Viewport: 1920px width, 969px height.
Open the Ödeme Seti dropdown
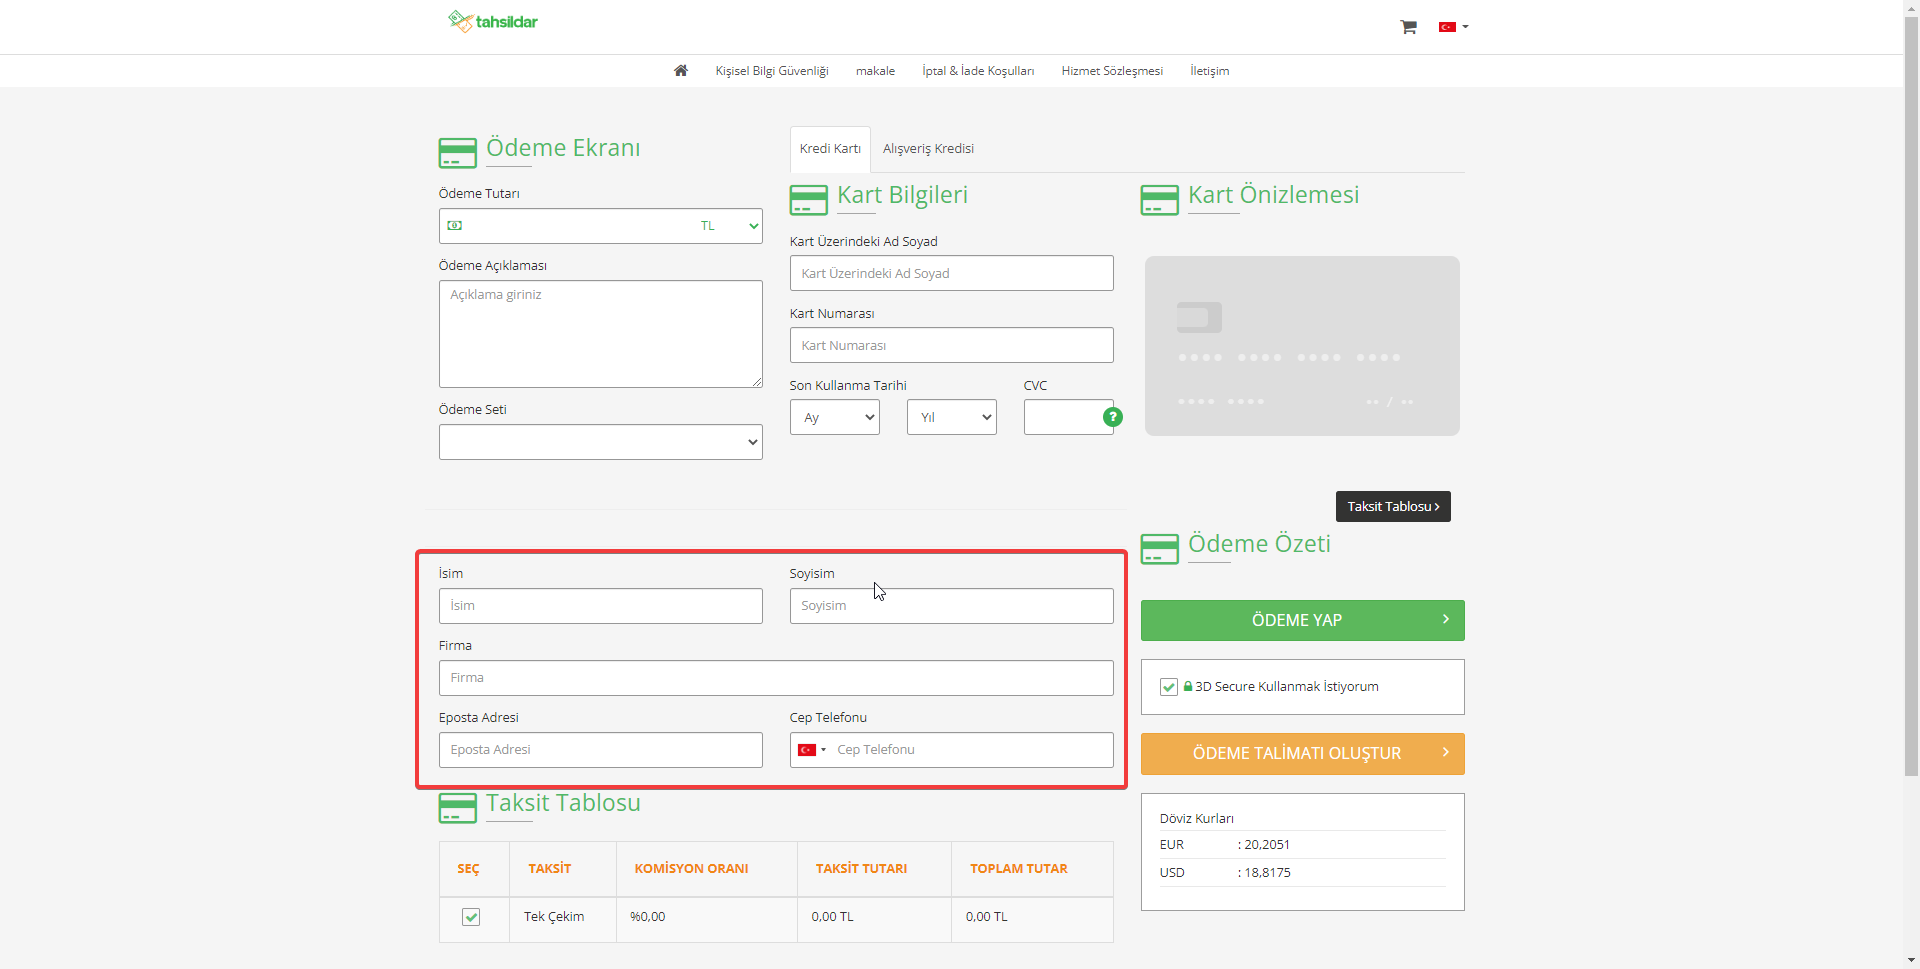[x=601, y=442]
